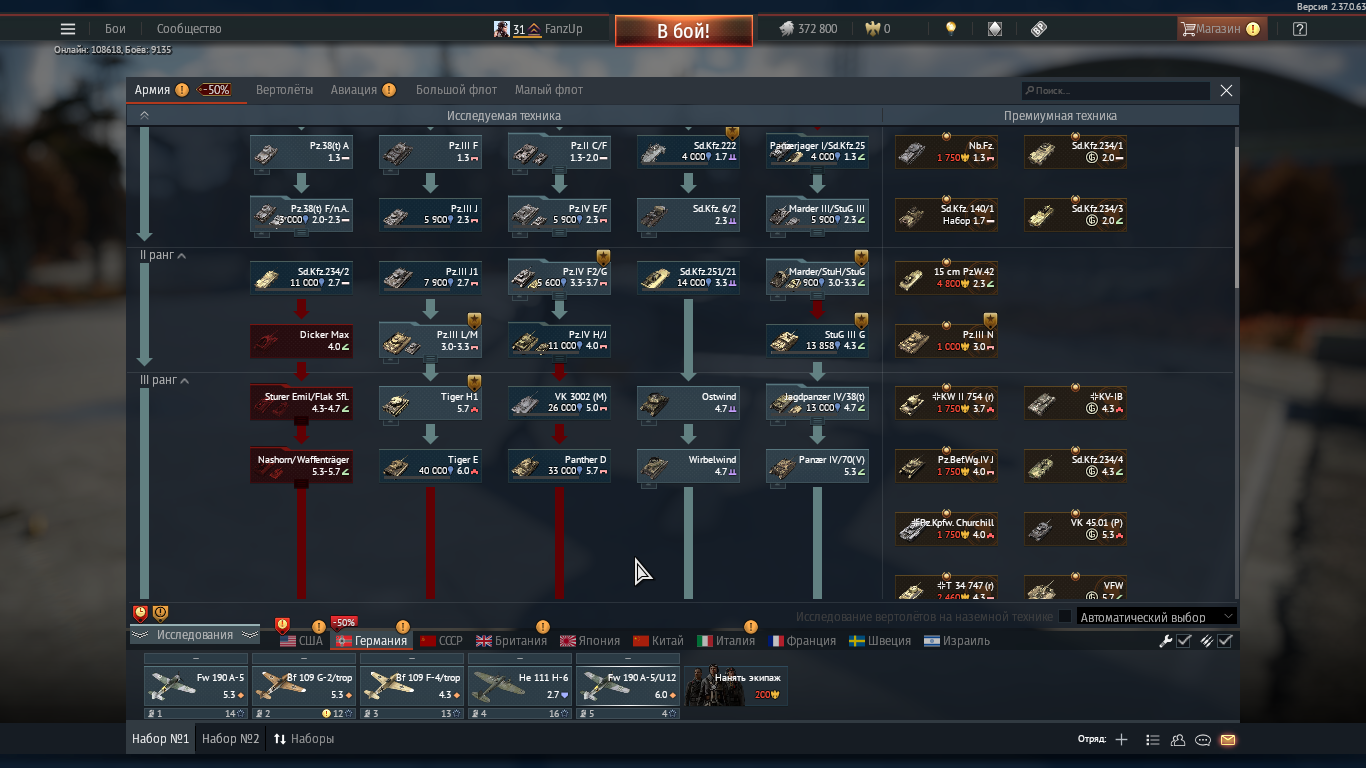Screen dimensions: 1366x768
Task: Select the Tiger H1 tank
Action: [430, 403]
